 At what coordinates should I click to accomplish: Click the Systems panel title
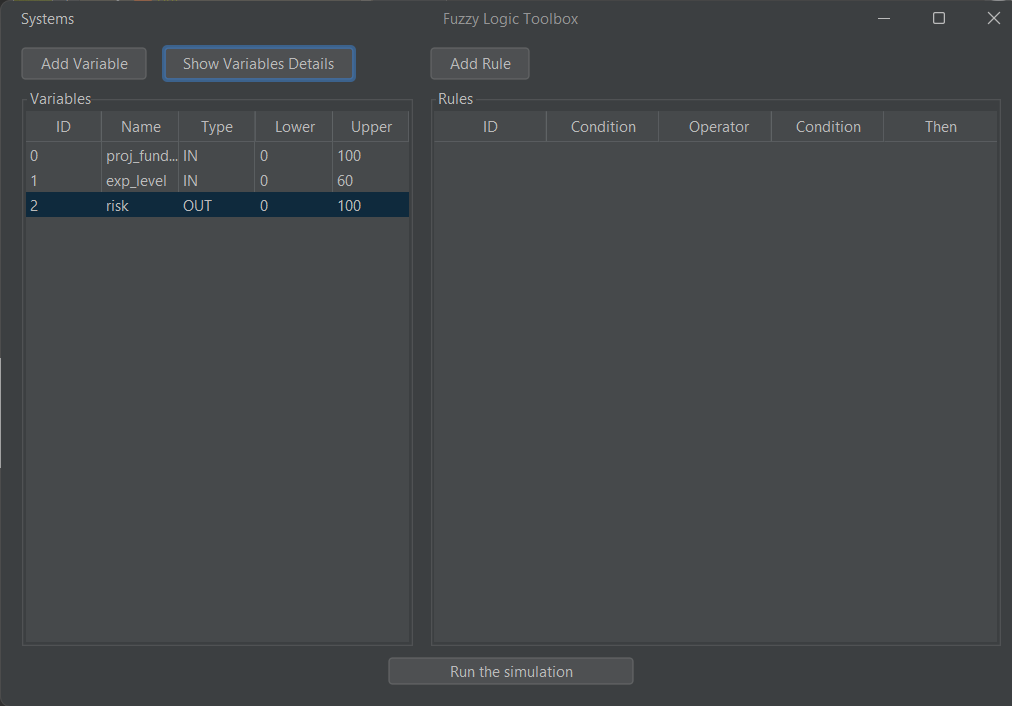[48, 18]
